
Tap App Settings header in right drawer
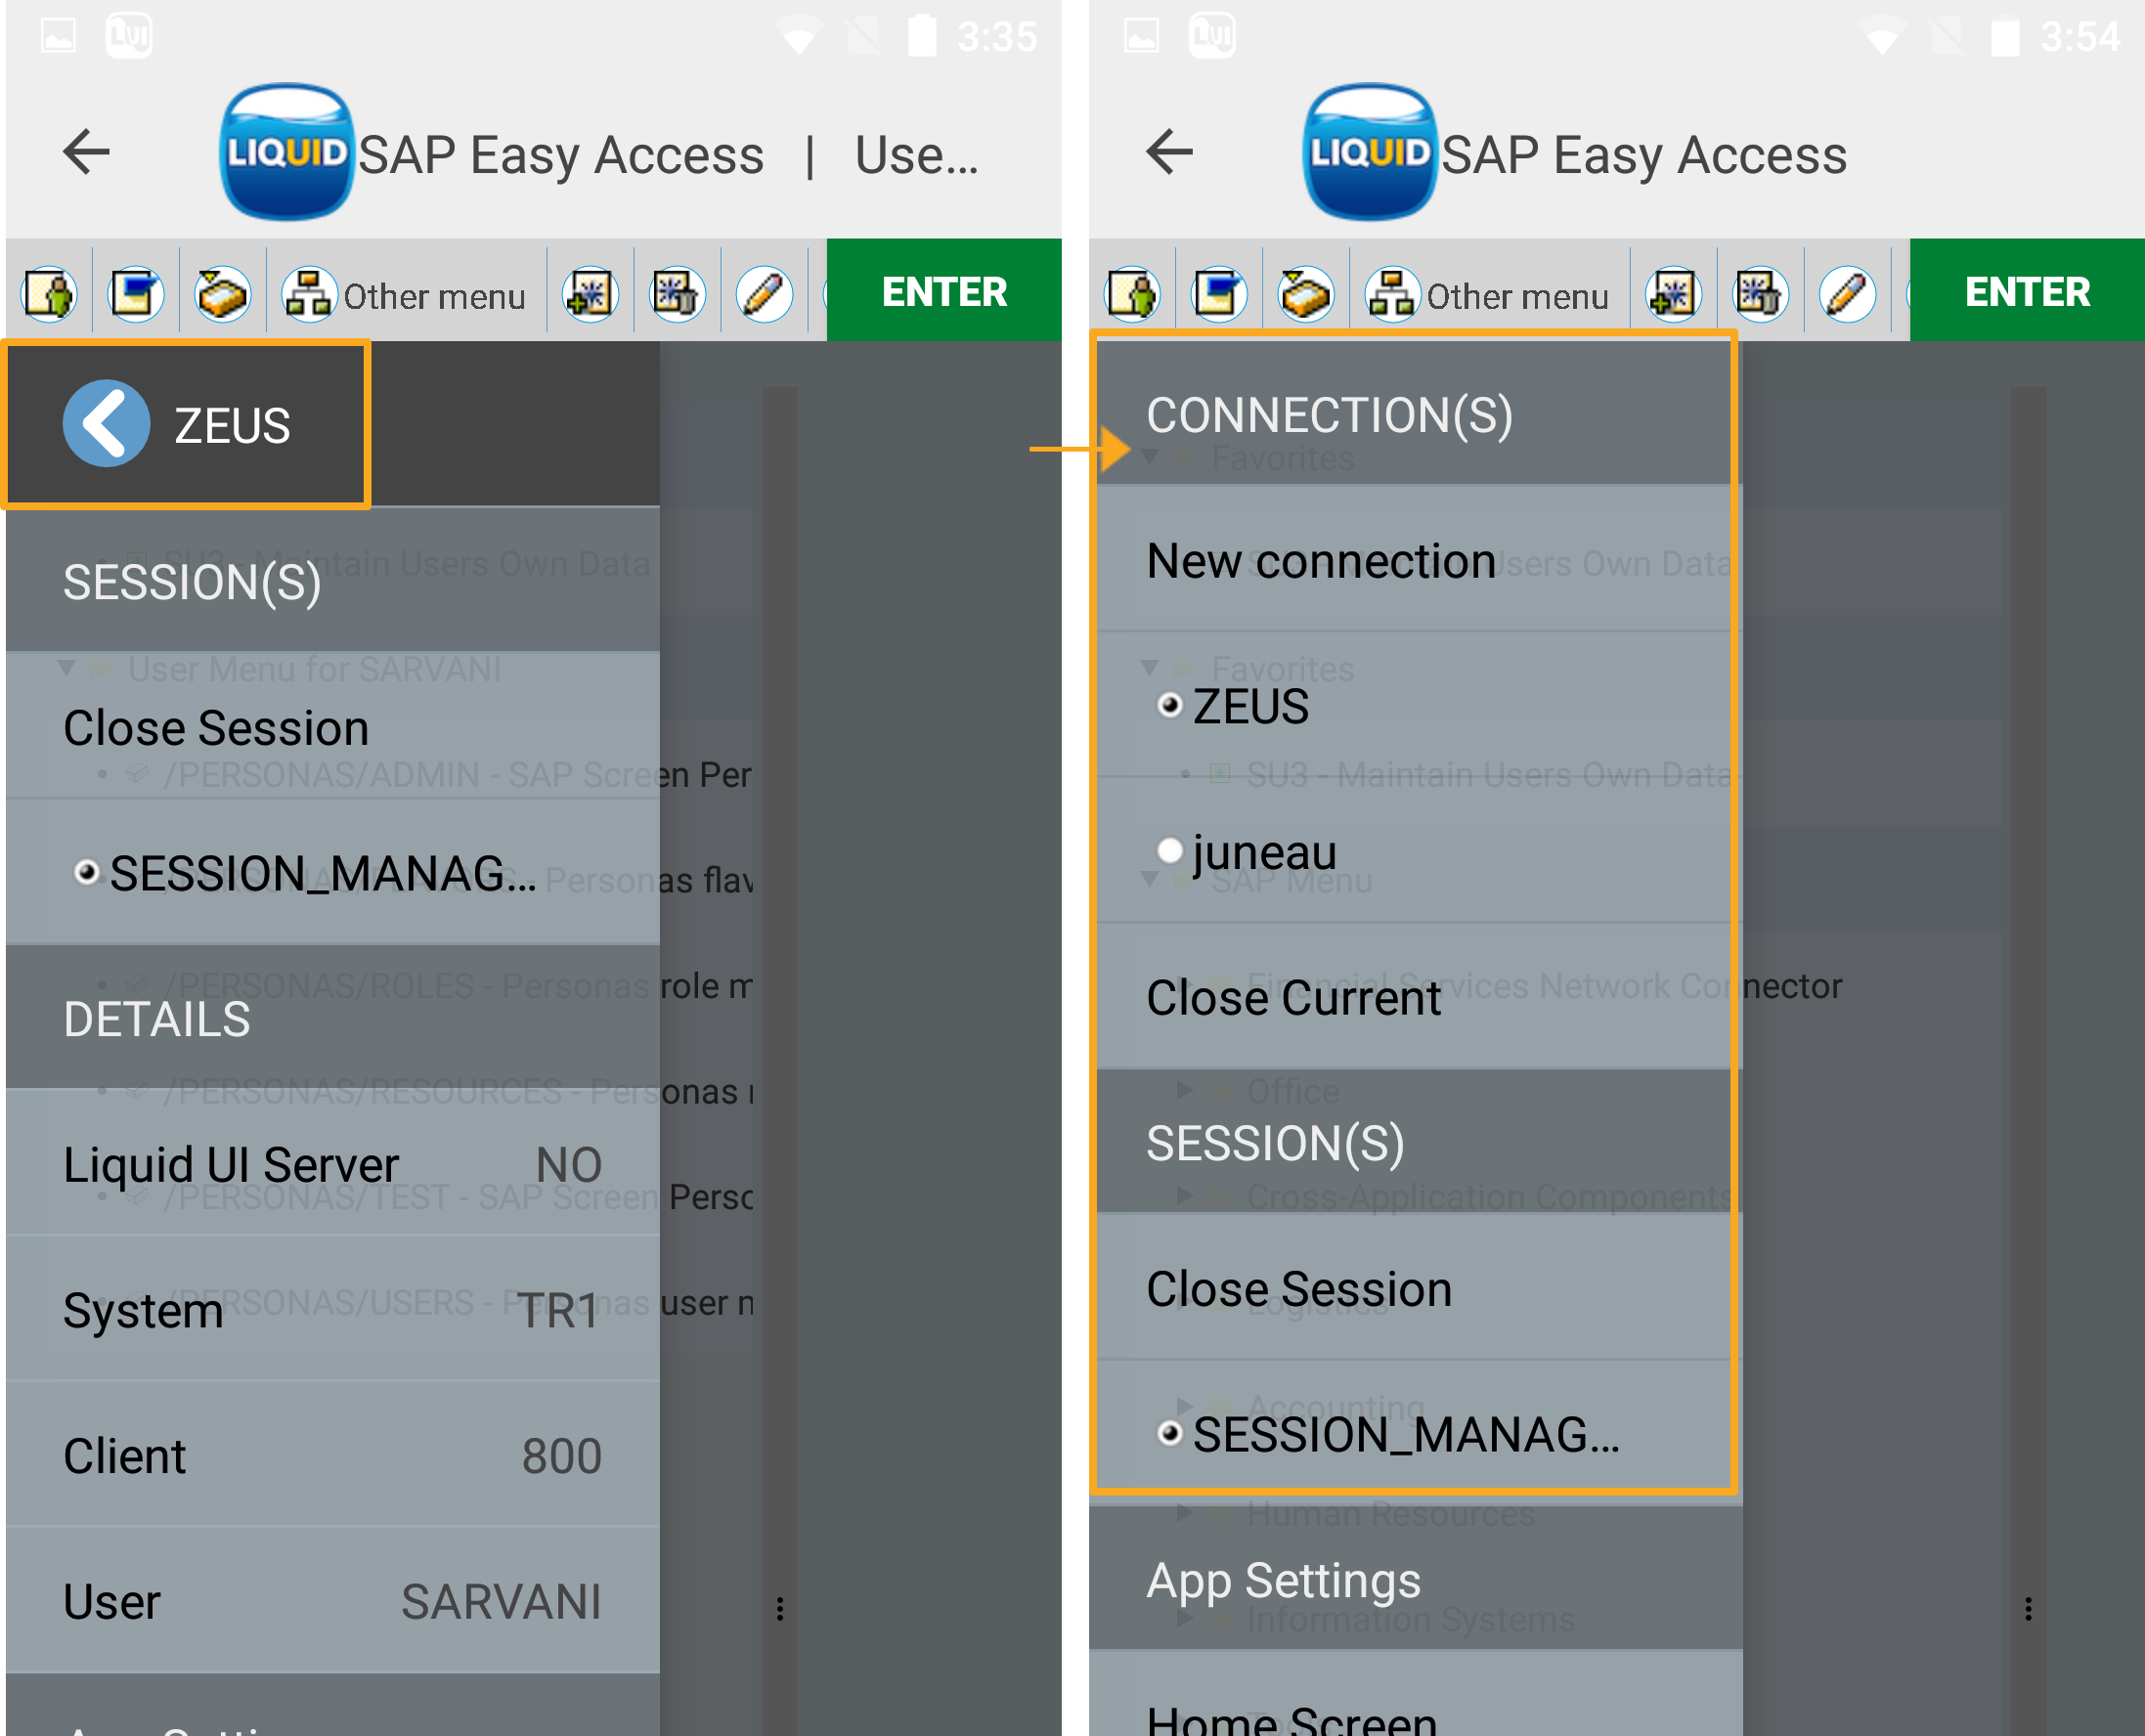[1415, 1579]
